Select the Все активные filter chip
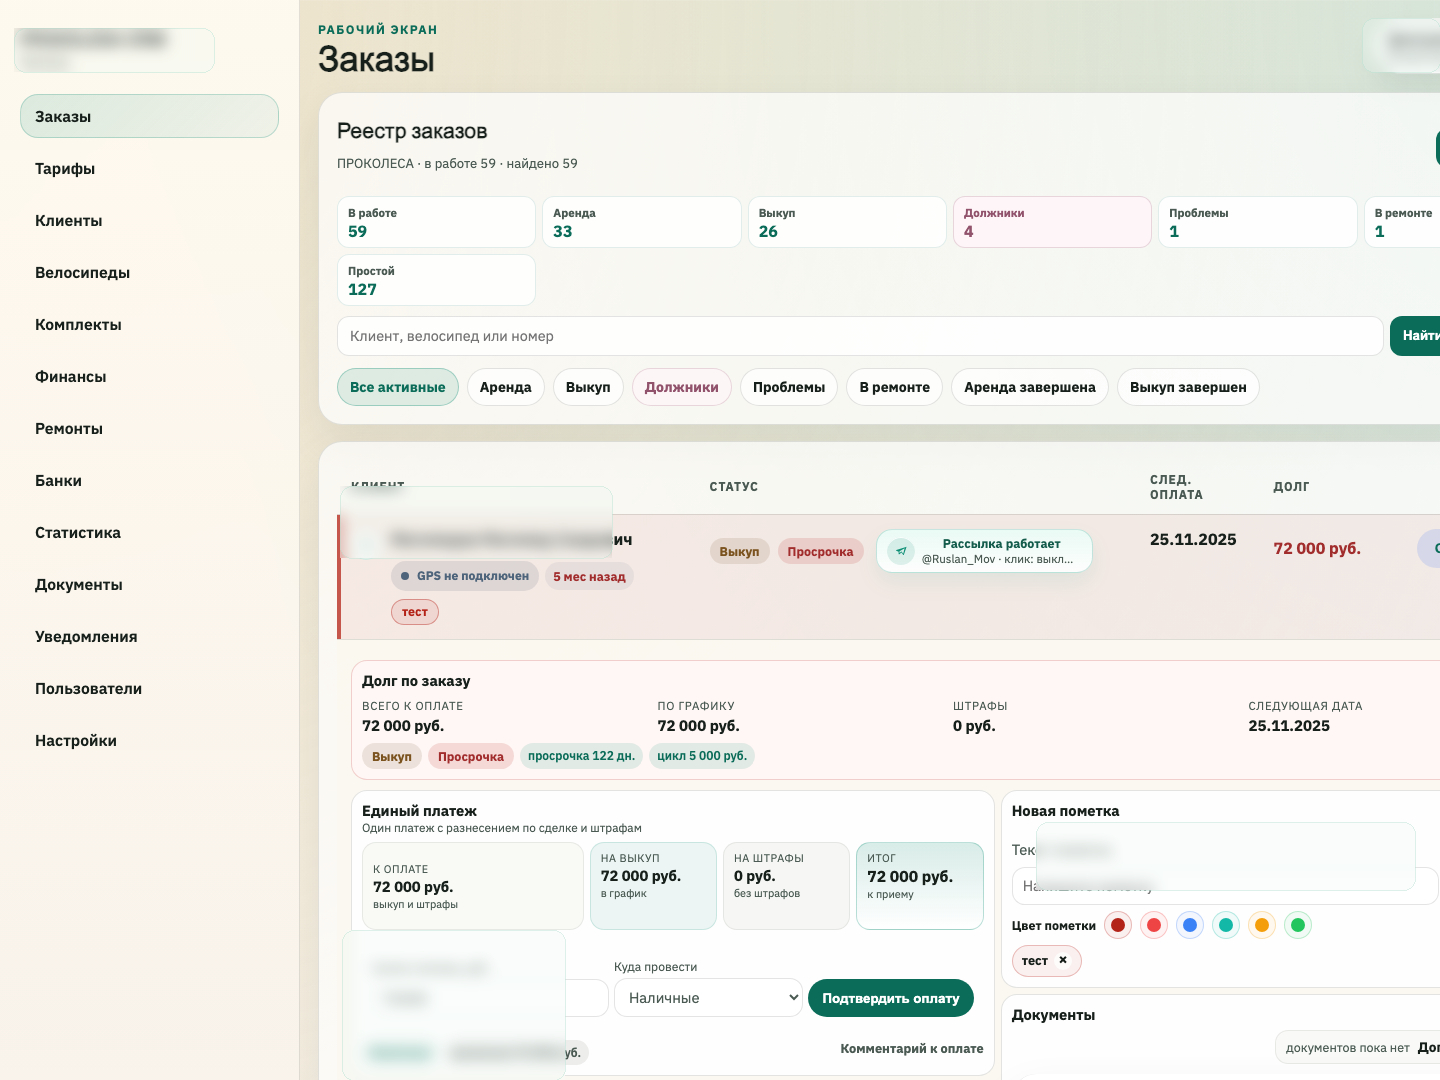This screenshot has width=1440, height=1080. [398, 387]
